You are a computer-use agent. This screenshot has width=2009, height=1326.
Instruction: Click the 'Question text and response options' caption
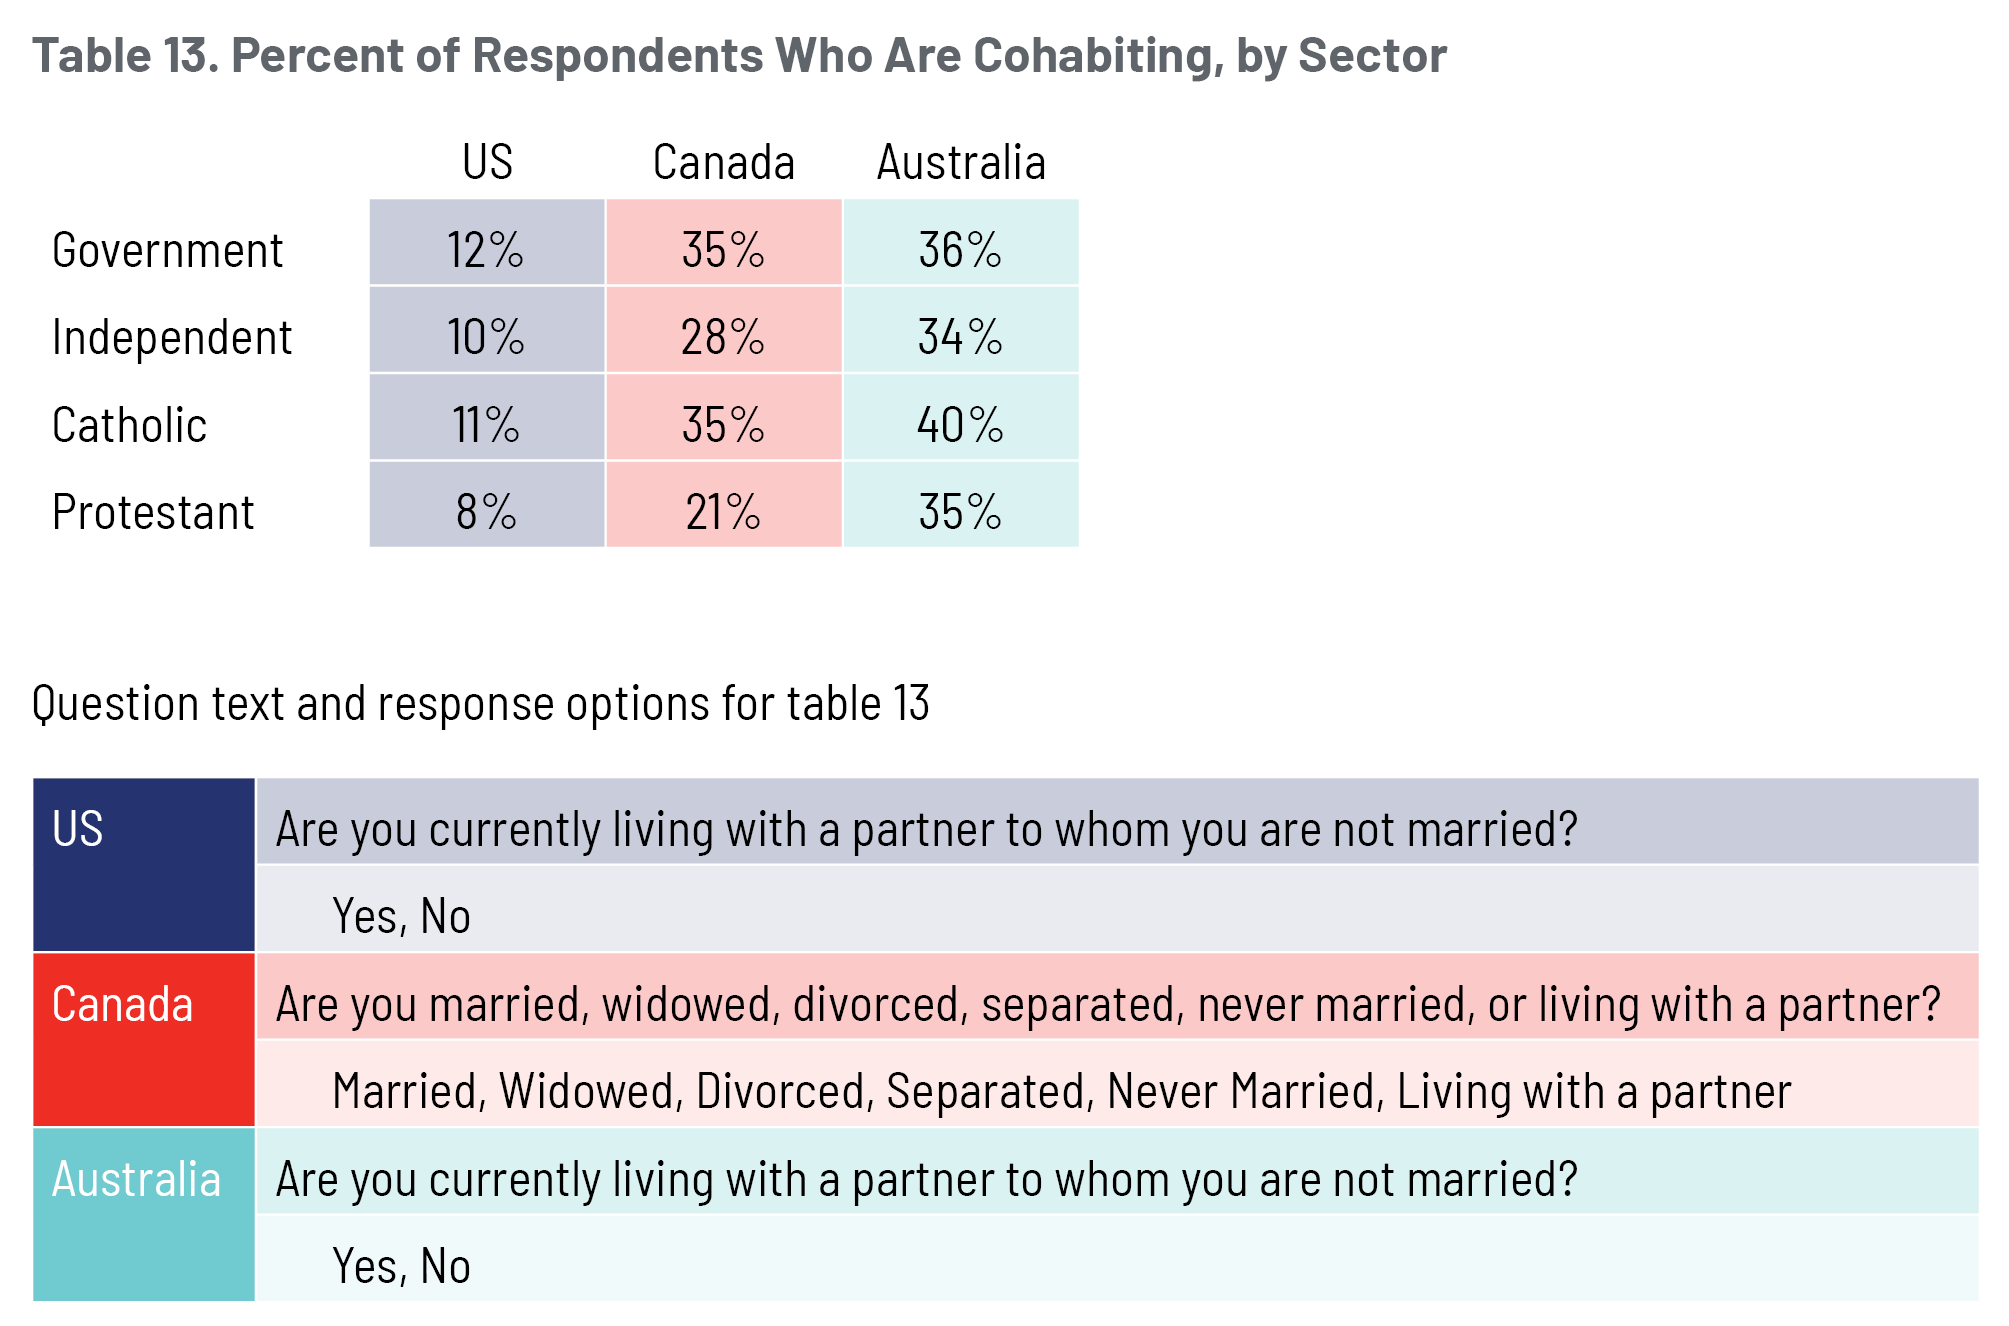pos(480,703)
